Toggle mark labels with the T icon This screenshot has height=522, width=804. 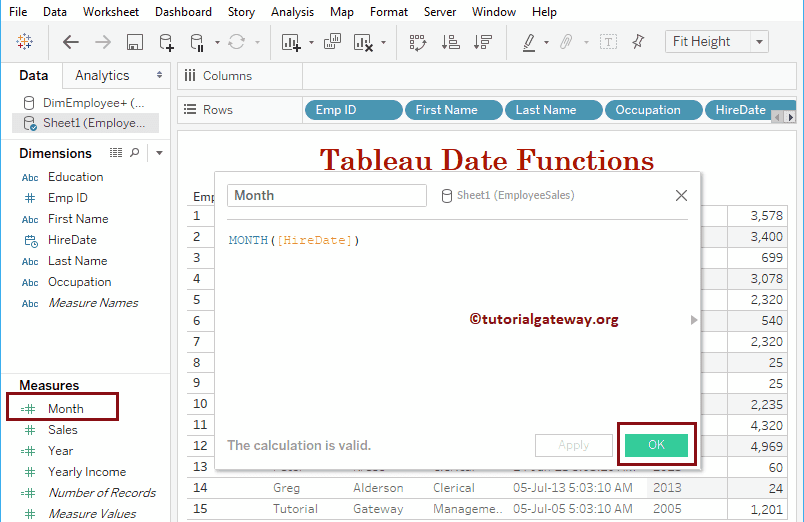(608, 42)
